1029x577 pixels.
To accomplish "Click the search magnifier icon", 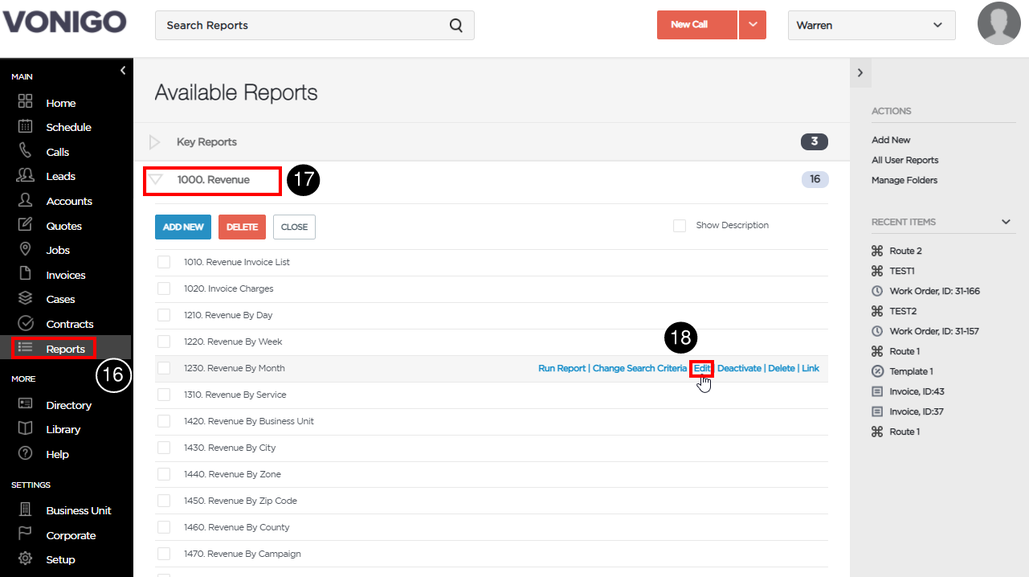I will point(455,26).
